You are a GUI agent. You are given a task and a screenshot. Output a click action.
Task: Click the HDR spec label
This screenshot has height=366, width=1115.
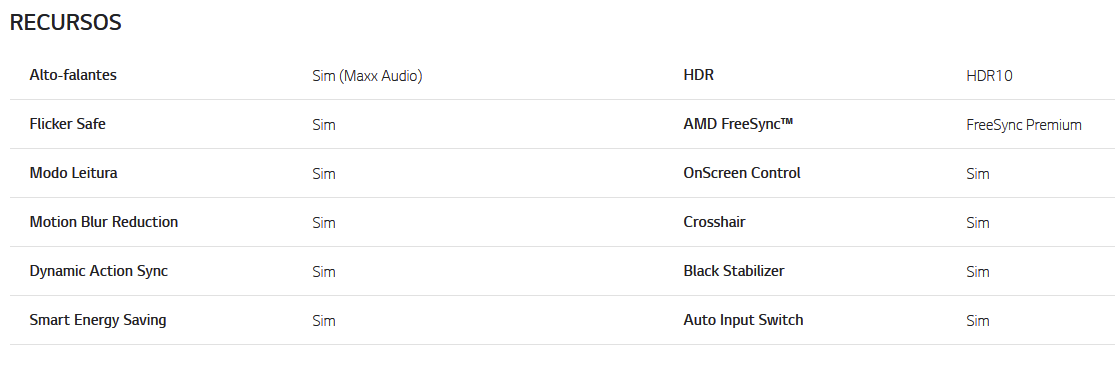point(698,75)
